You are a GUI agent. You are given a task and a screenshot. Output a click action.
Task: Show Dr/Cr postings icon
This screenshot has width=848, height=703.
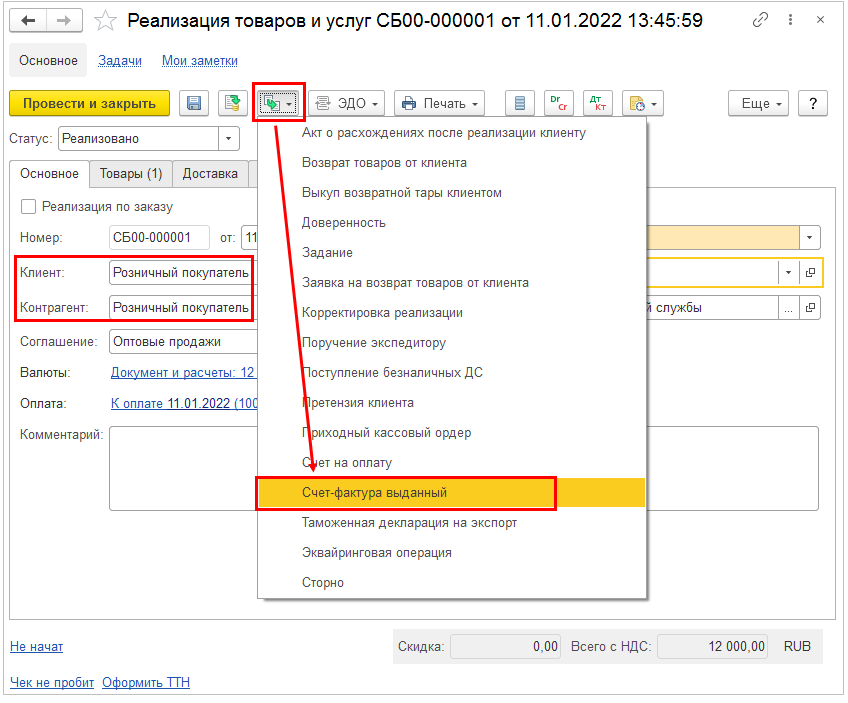tap(559, 103)
